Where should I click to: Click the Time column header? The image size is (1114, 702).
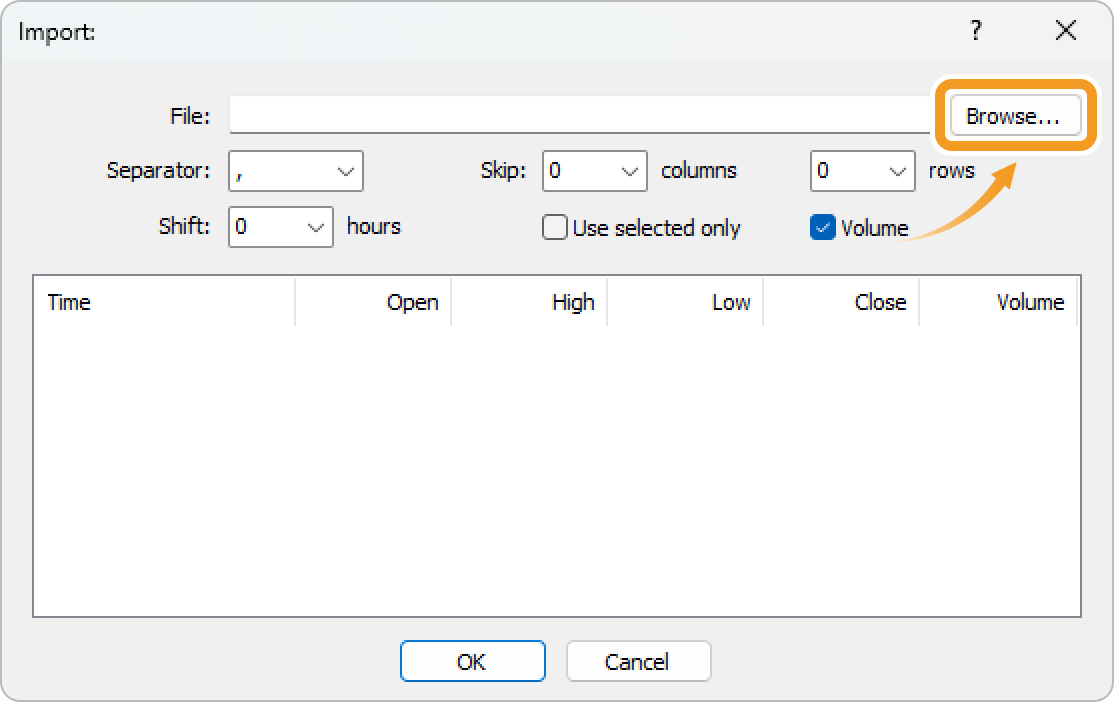point(164,302)
